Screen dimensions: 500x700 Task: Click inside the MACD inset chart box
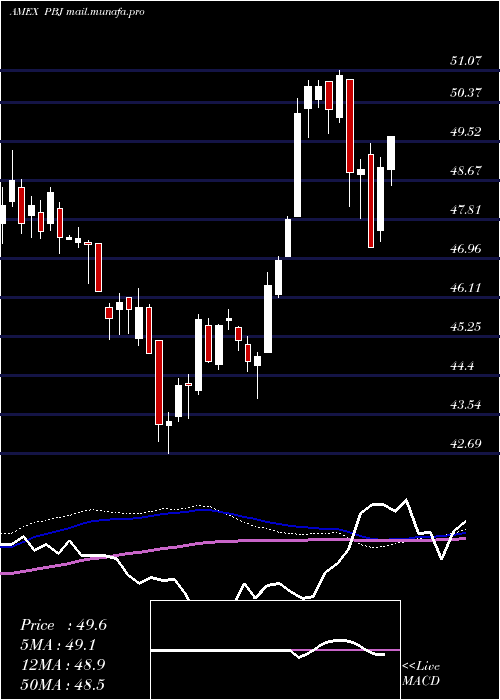(x=275, y=650)
